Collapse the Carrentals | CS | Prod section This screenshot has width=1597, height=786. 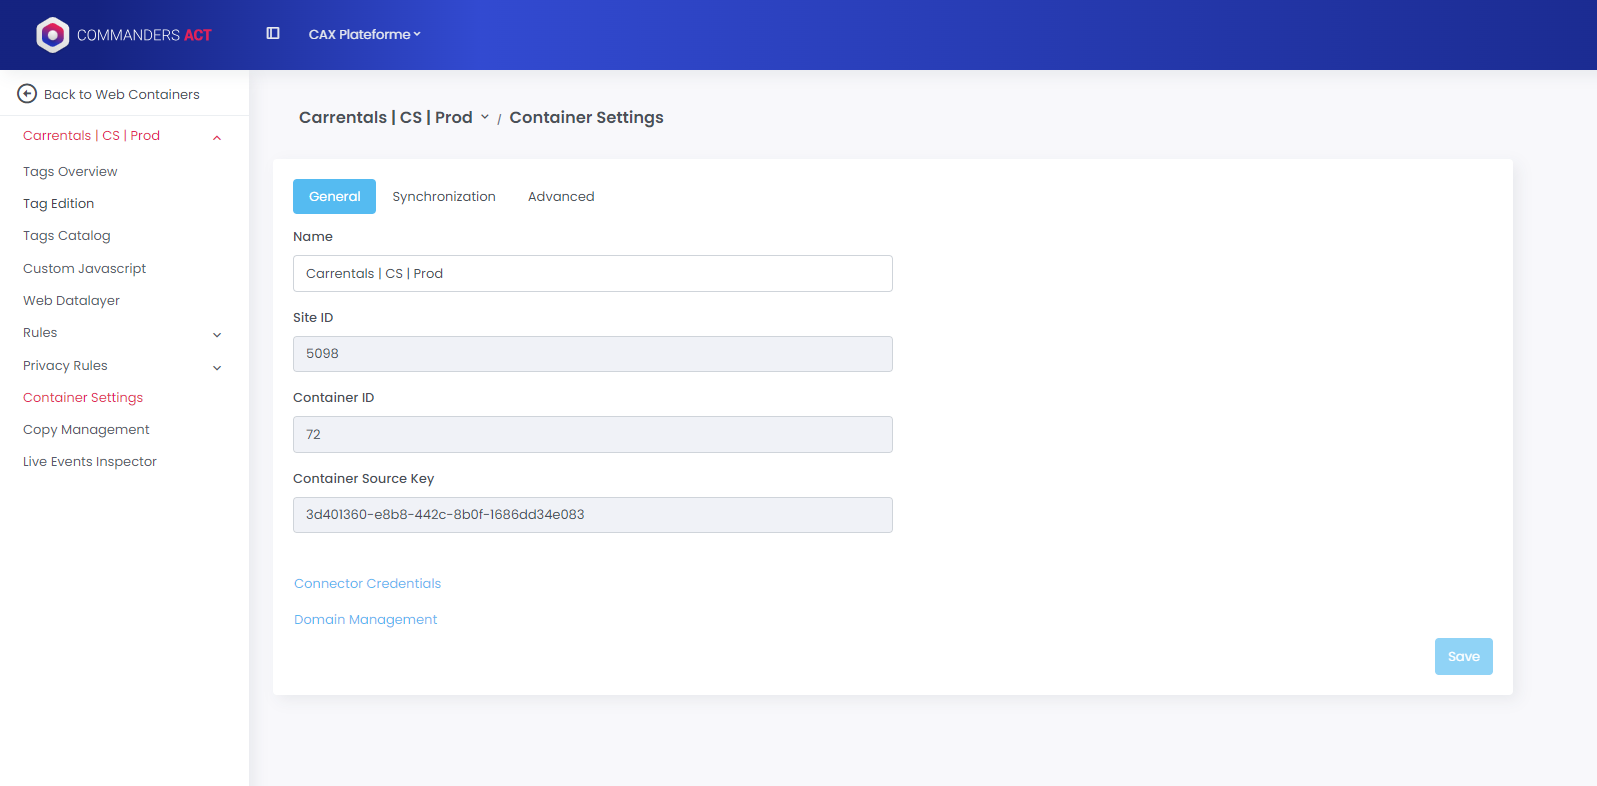[x=217, y=137]
